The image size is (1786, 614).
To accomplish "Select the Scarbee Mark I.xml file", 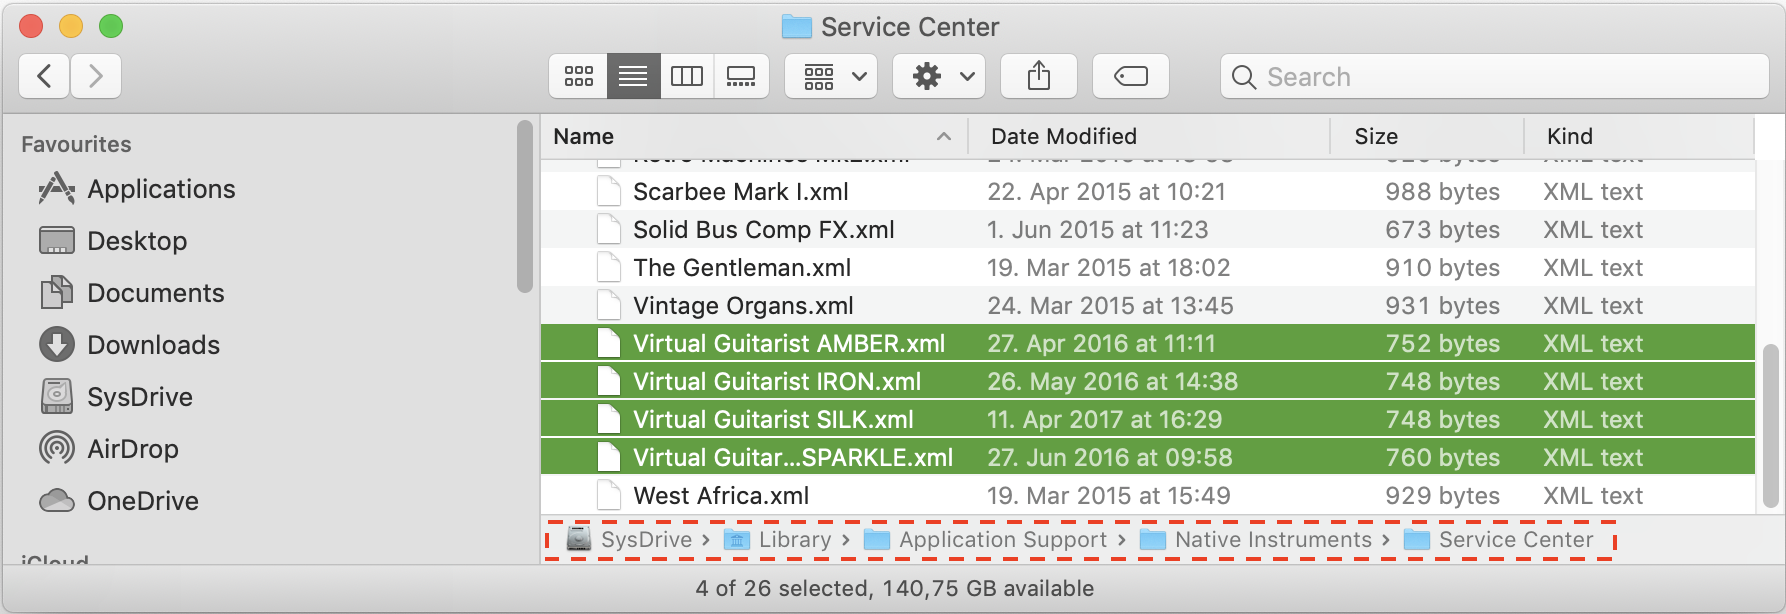I will click(x=1147, y=192).
